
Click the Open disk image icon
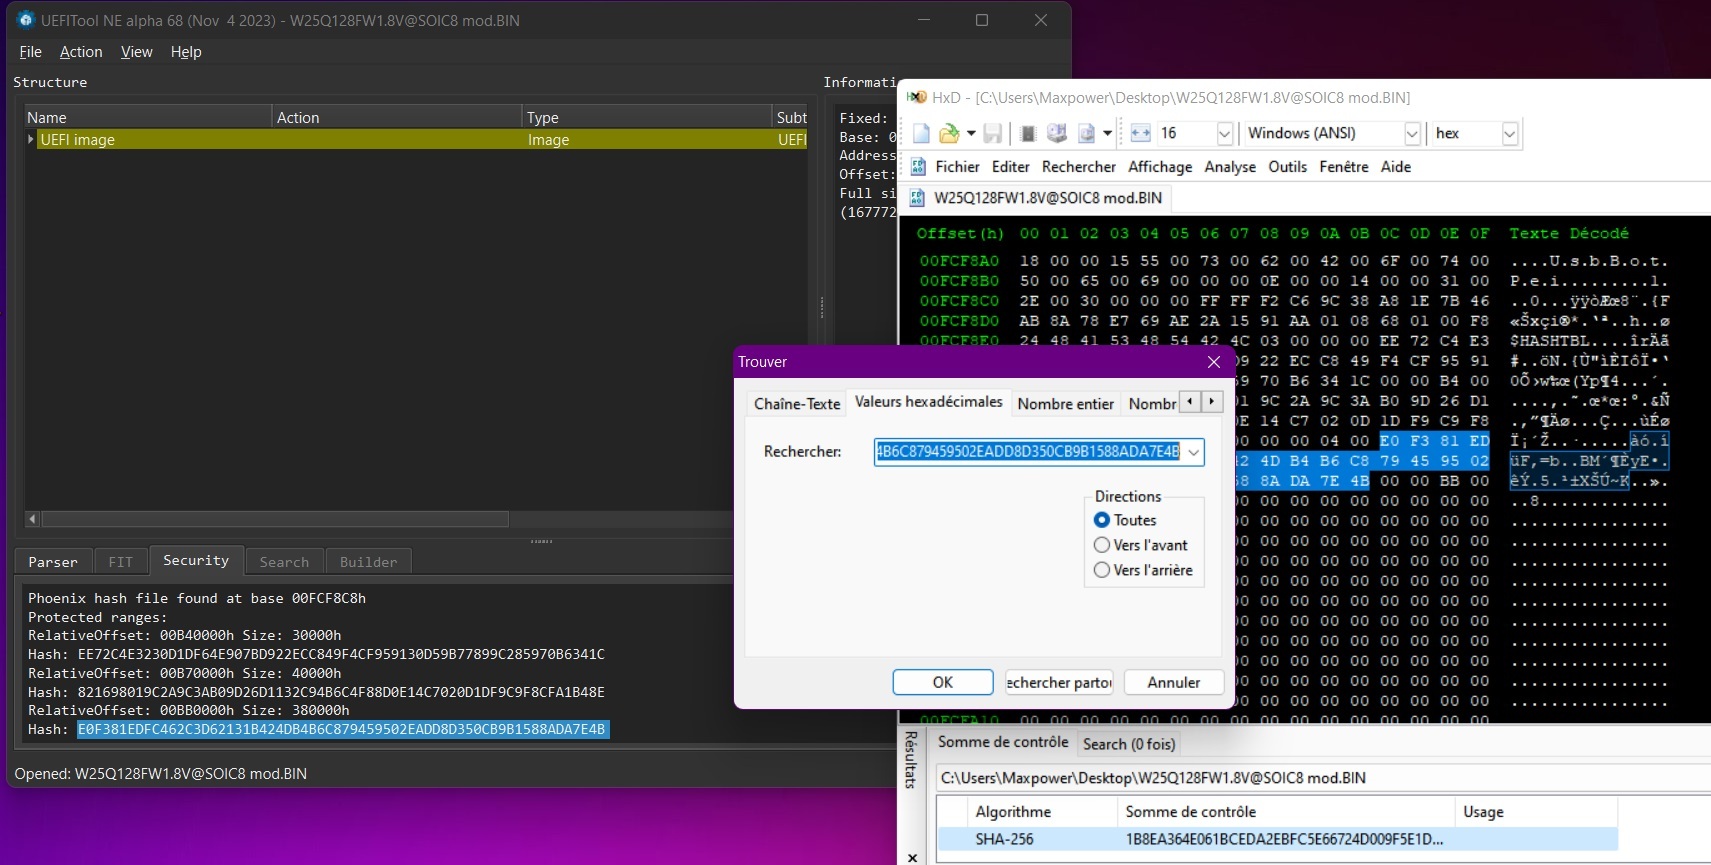[1086, 133]
